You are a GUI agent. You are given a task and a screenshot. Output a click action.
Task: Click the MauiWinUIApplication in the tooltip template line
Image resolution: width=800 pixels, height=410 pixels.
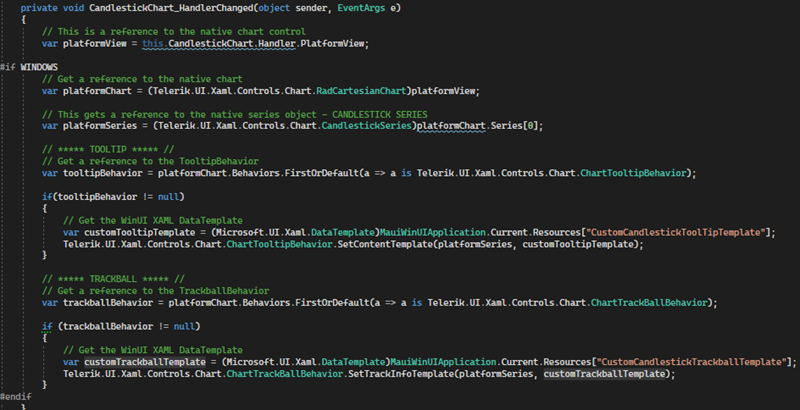433,232
